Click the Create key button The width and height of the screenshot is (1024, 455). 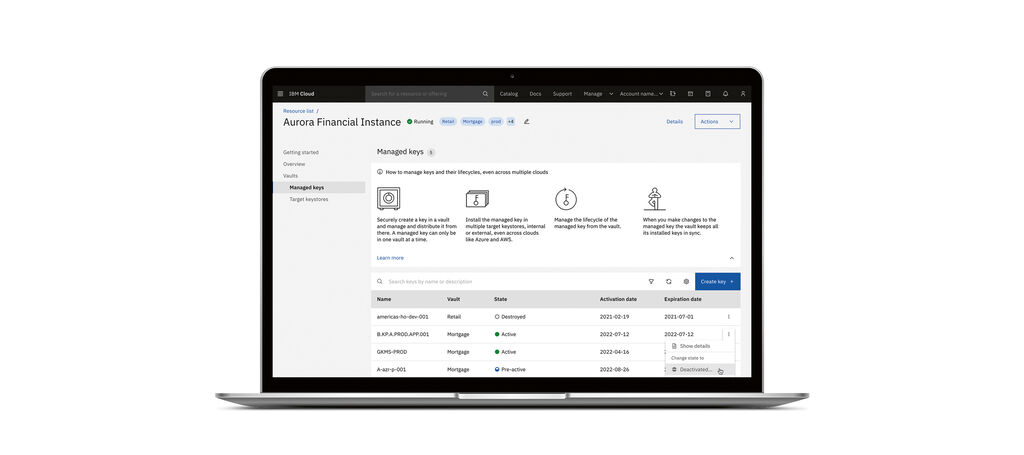tap(717, 282)
